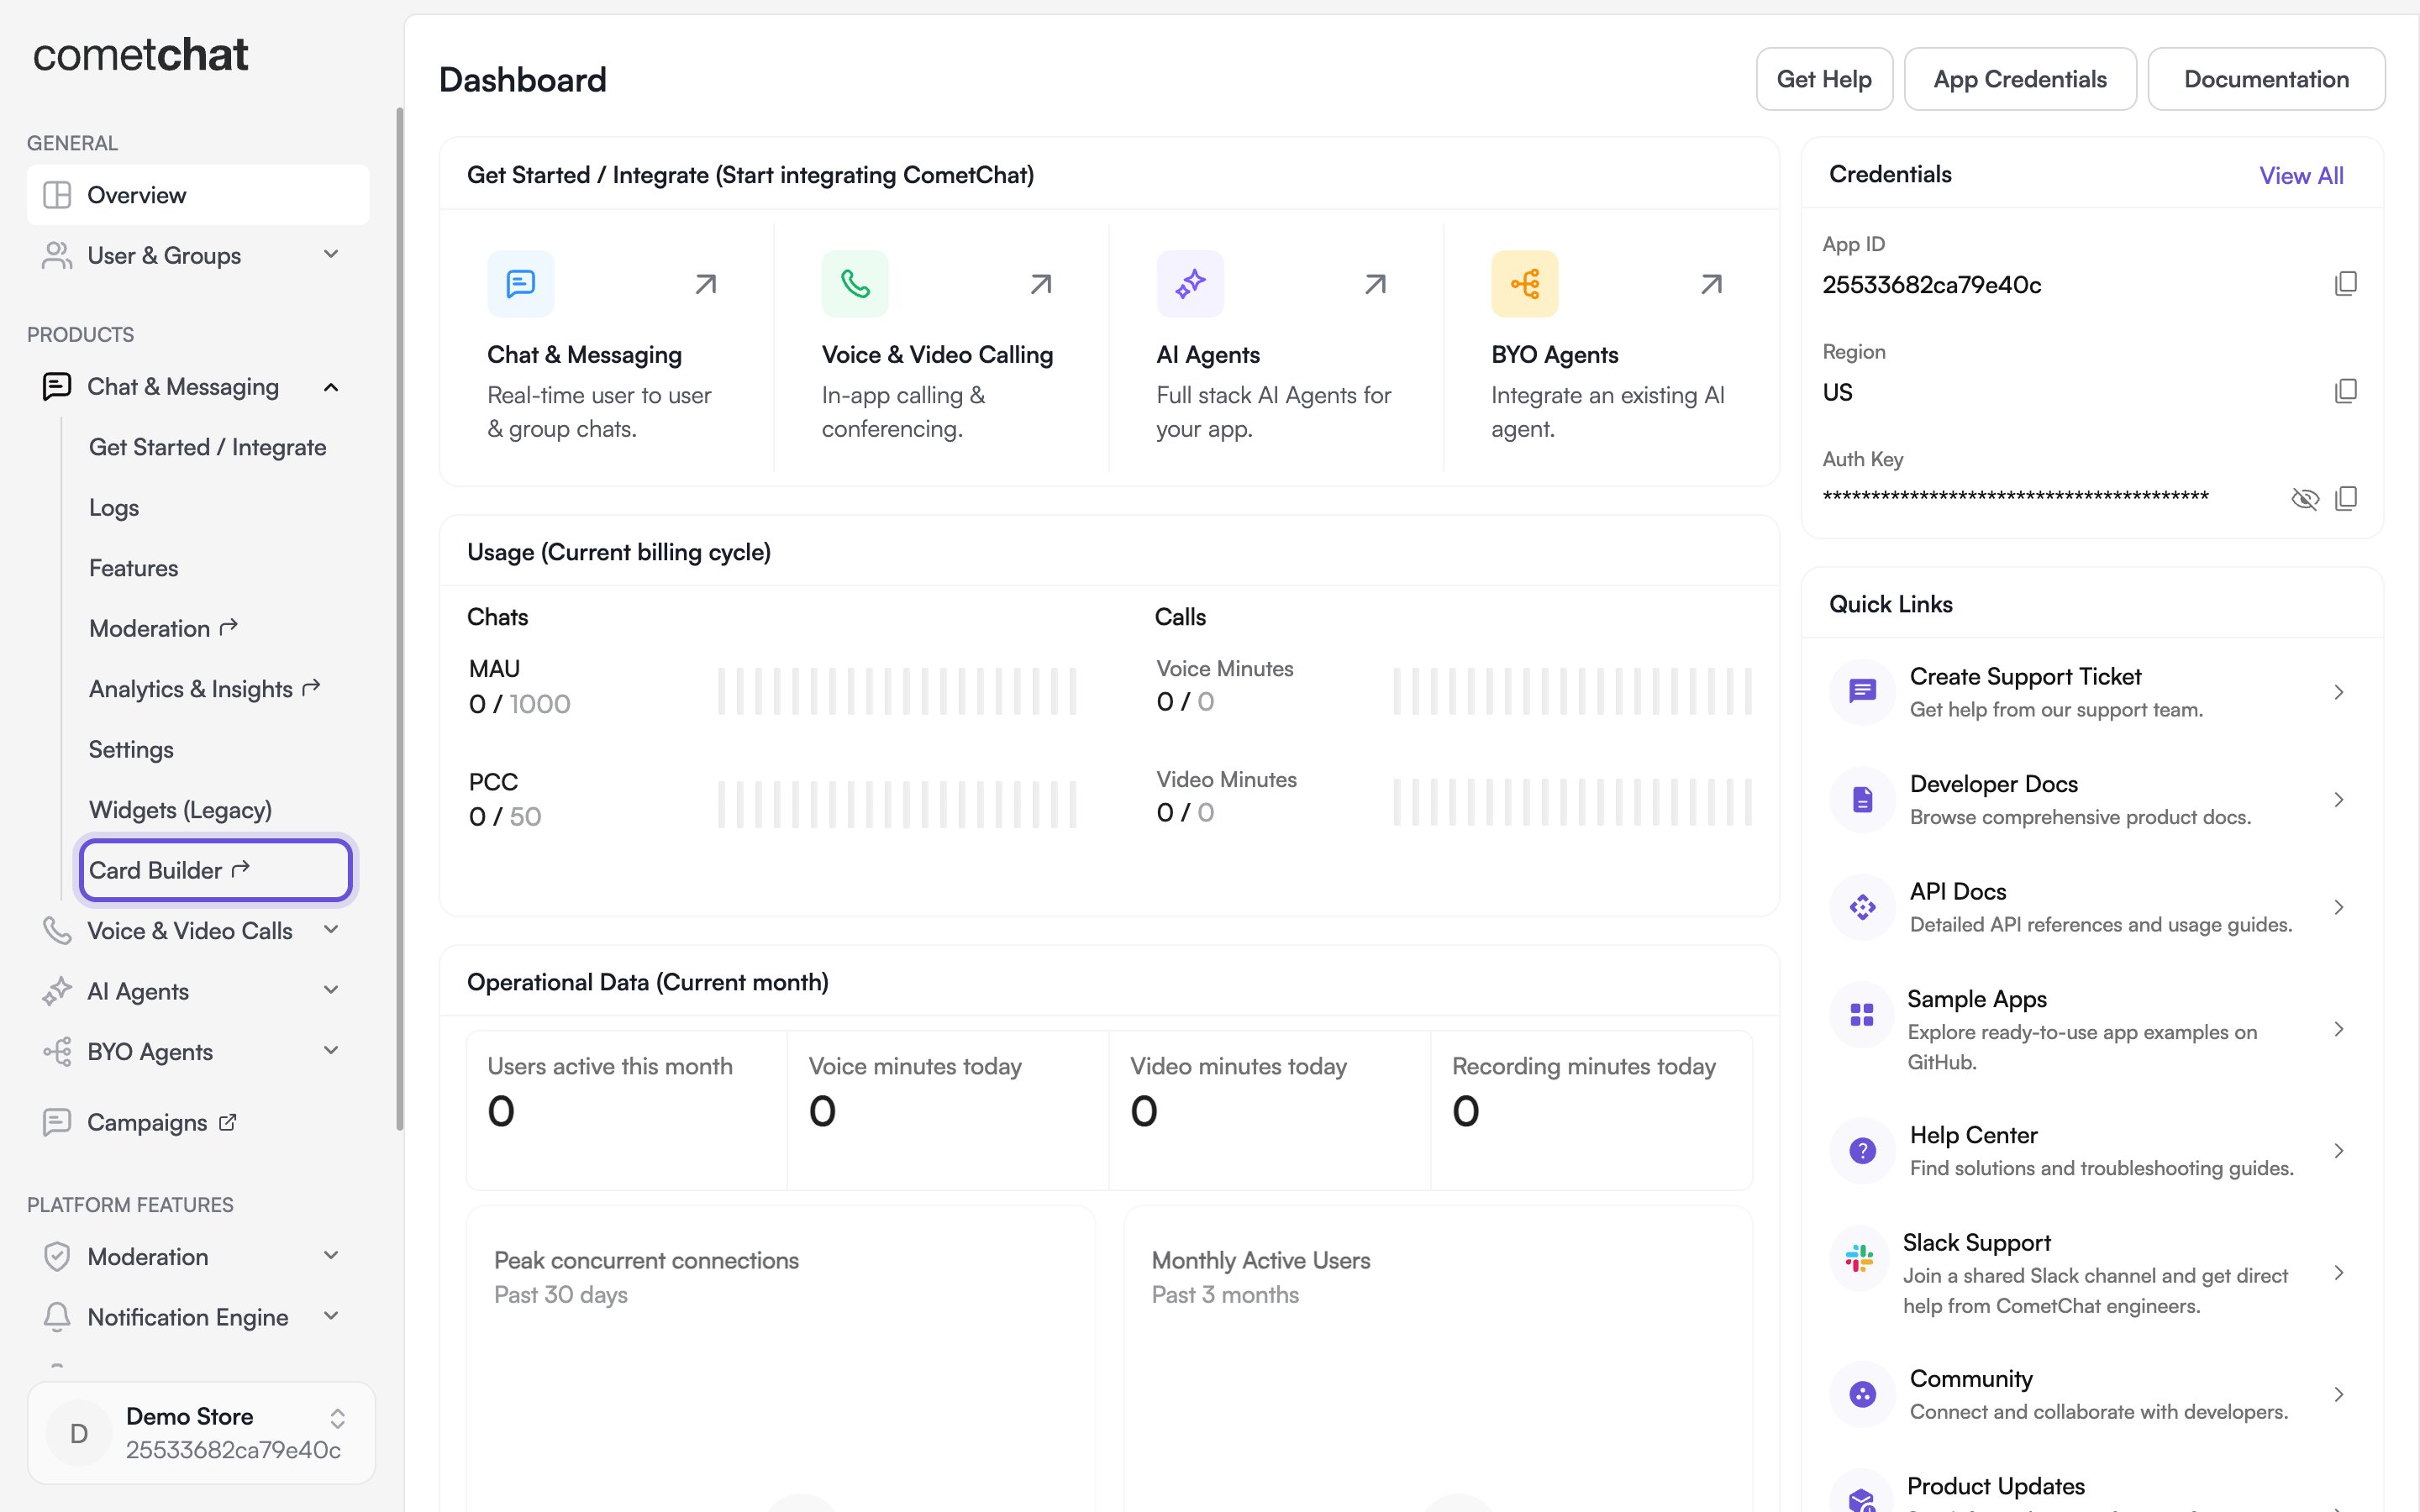Click the Voice Minutes usage bar
Image resolution: width=2420 pixels, height=1512 pixels.
tap(1573, 691)
